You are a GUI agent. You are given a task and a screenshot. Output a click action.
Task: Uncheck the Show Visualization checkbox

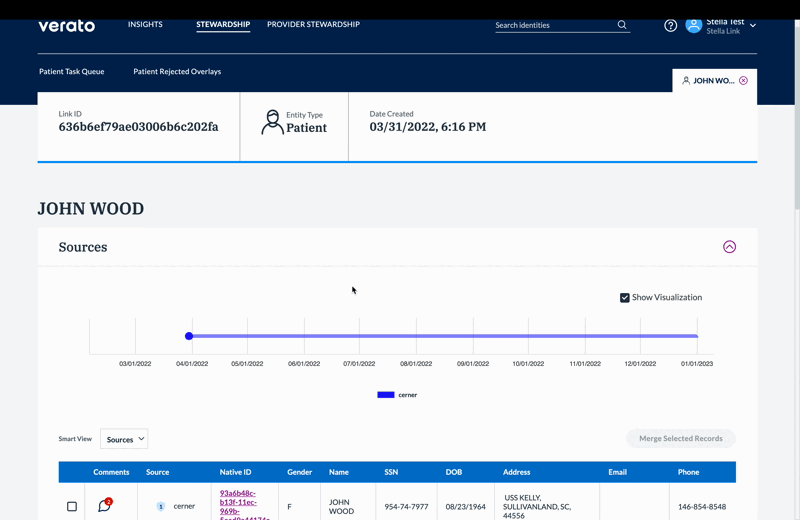(625, 298)
